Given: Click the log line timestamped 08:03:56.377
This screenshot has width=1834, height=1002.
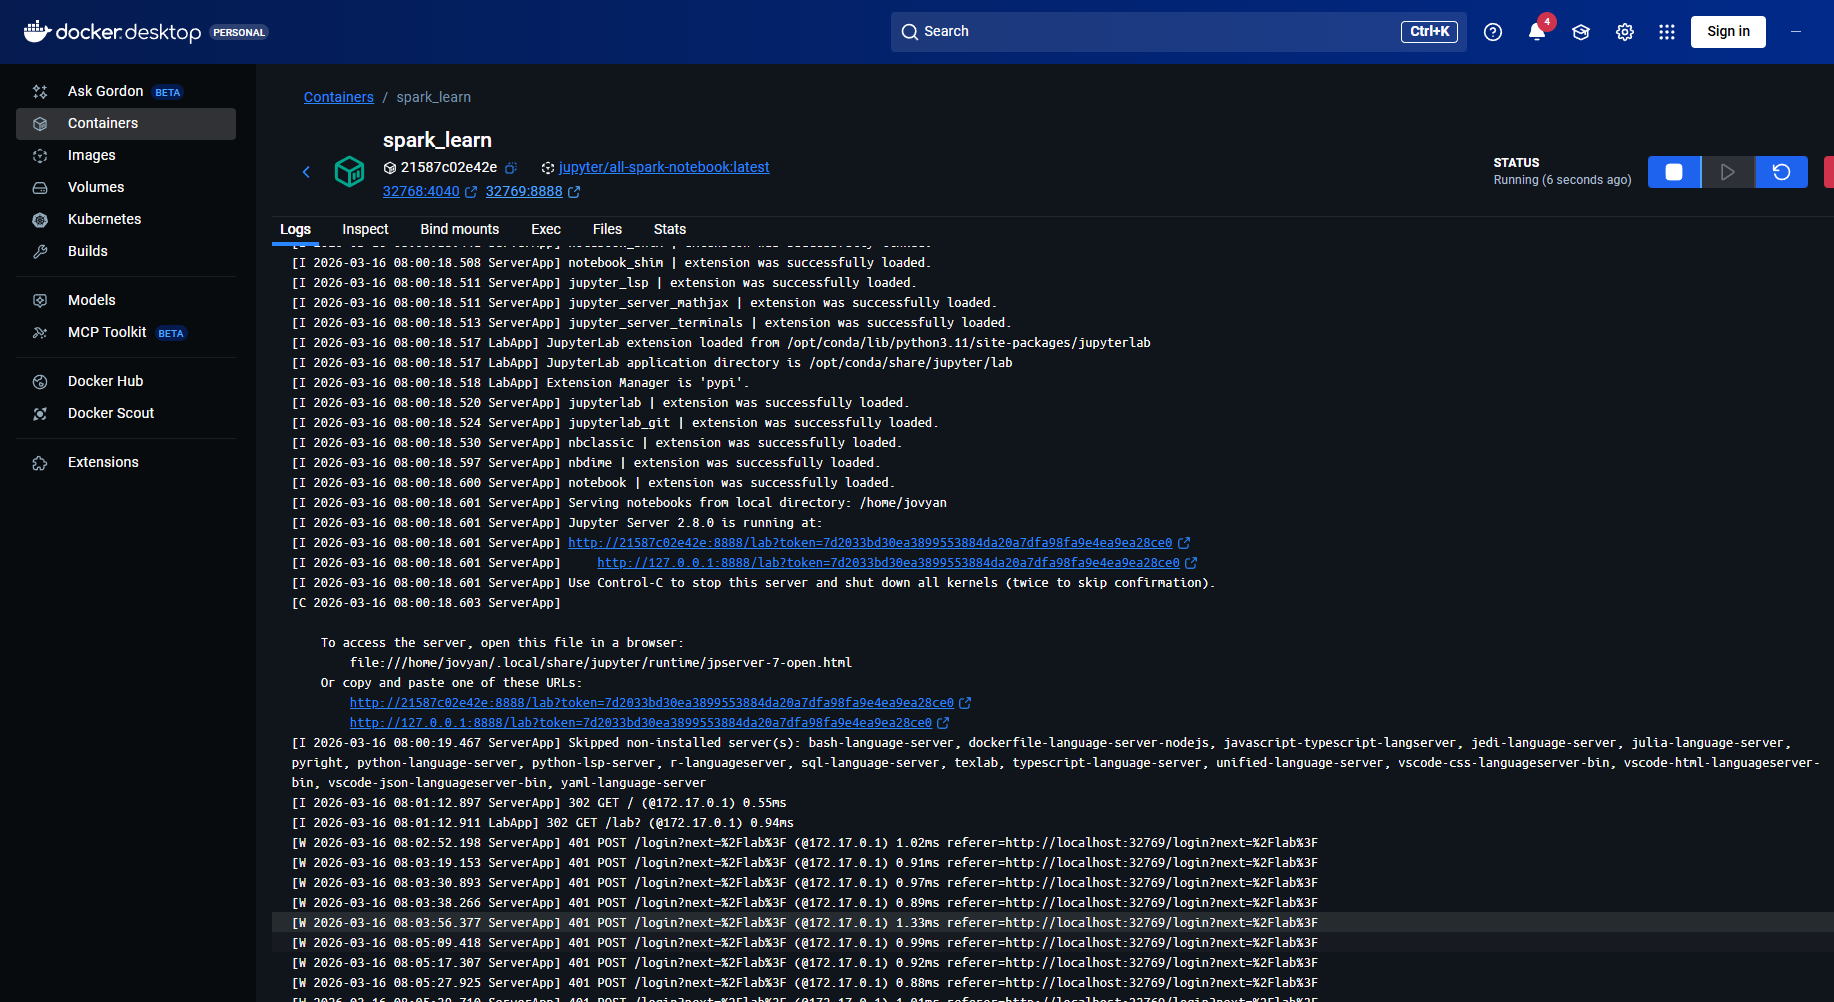Looking at the screenshot, I should click(x=1053, y=923).
